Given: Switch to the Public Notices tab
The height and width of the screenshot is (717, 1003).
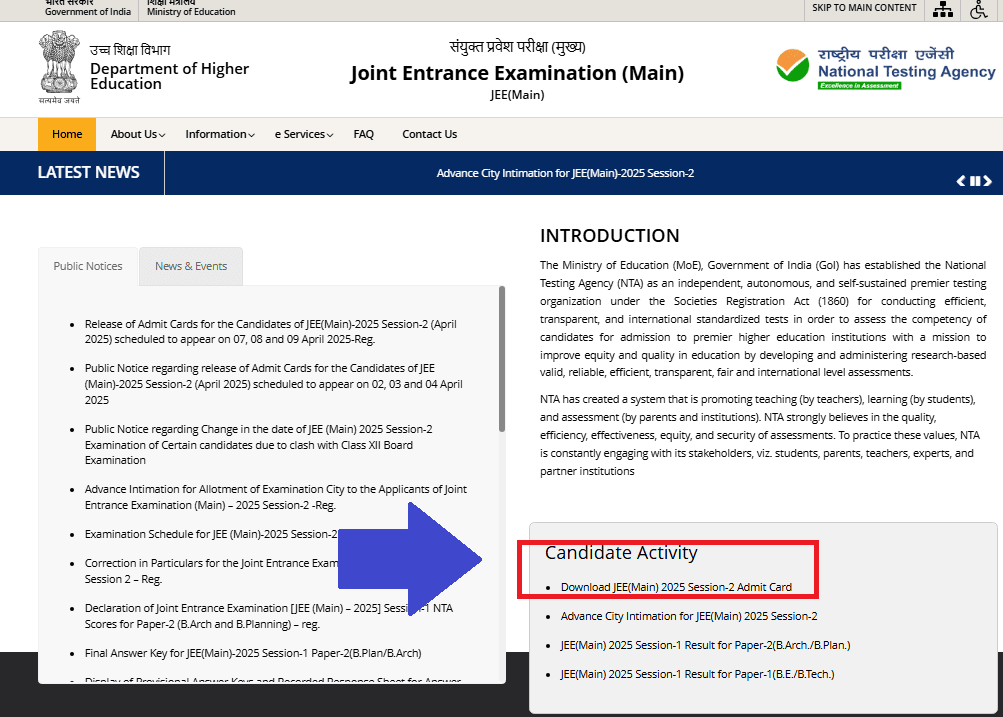Looking at the screenshot, I should tap(87, 266).
